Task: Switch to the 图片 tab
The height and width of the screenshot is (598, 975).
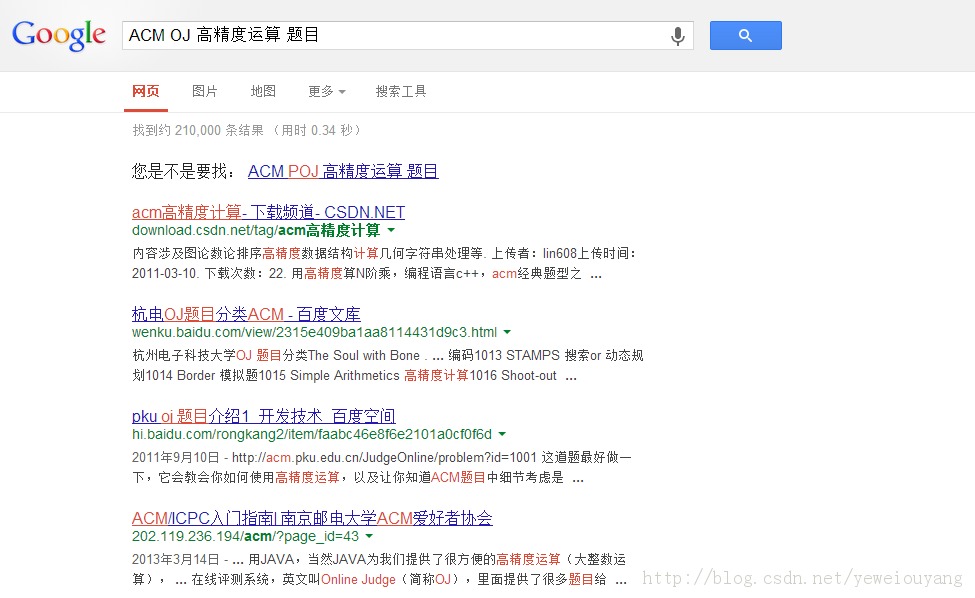Action: 205,91
